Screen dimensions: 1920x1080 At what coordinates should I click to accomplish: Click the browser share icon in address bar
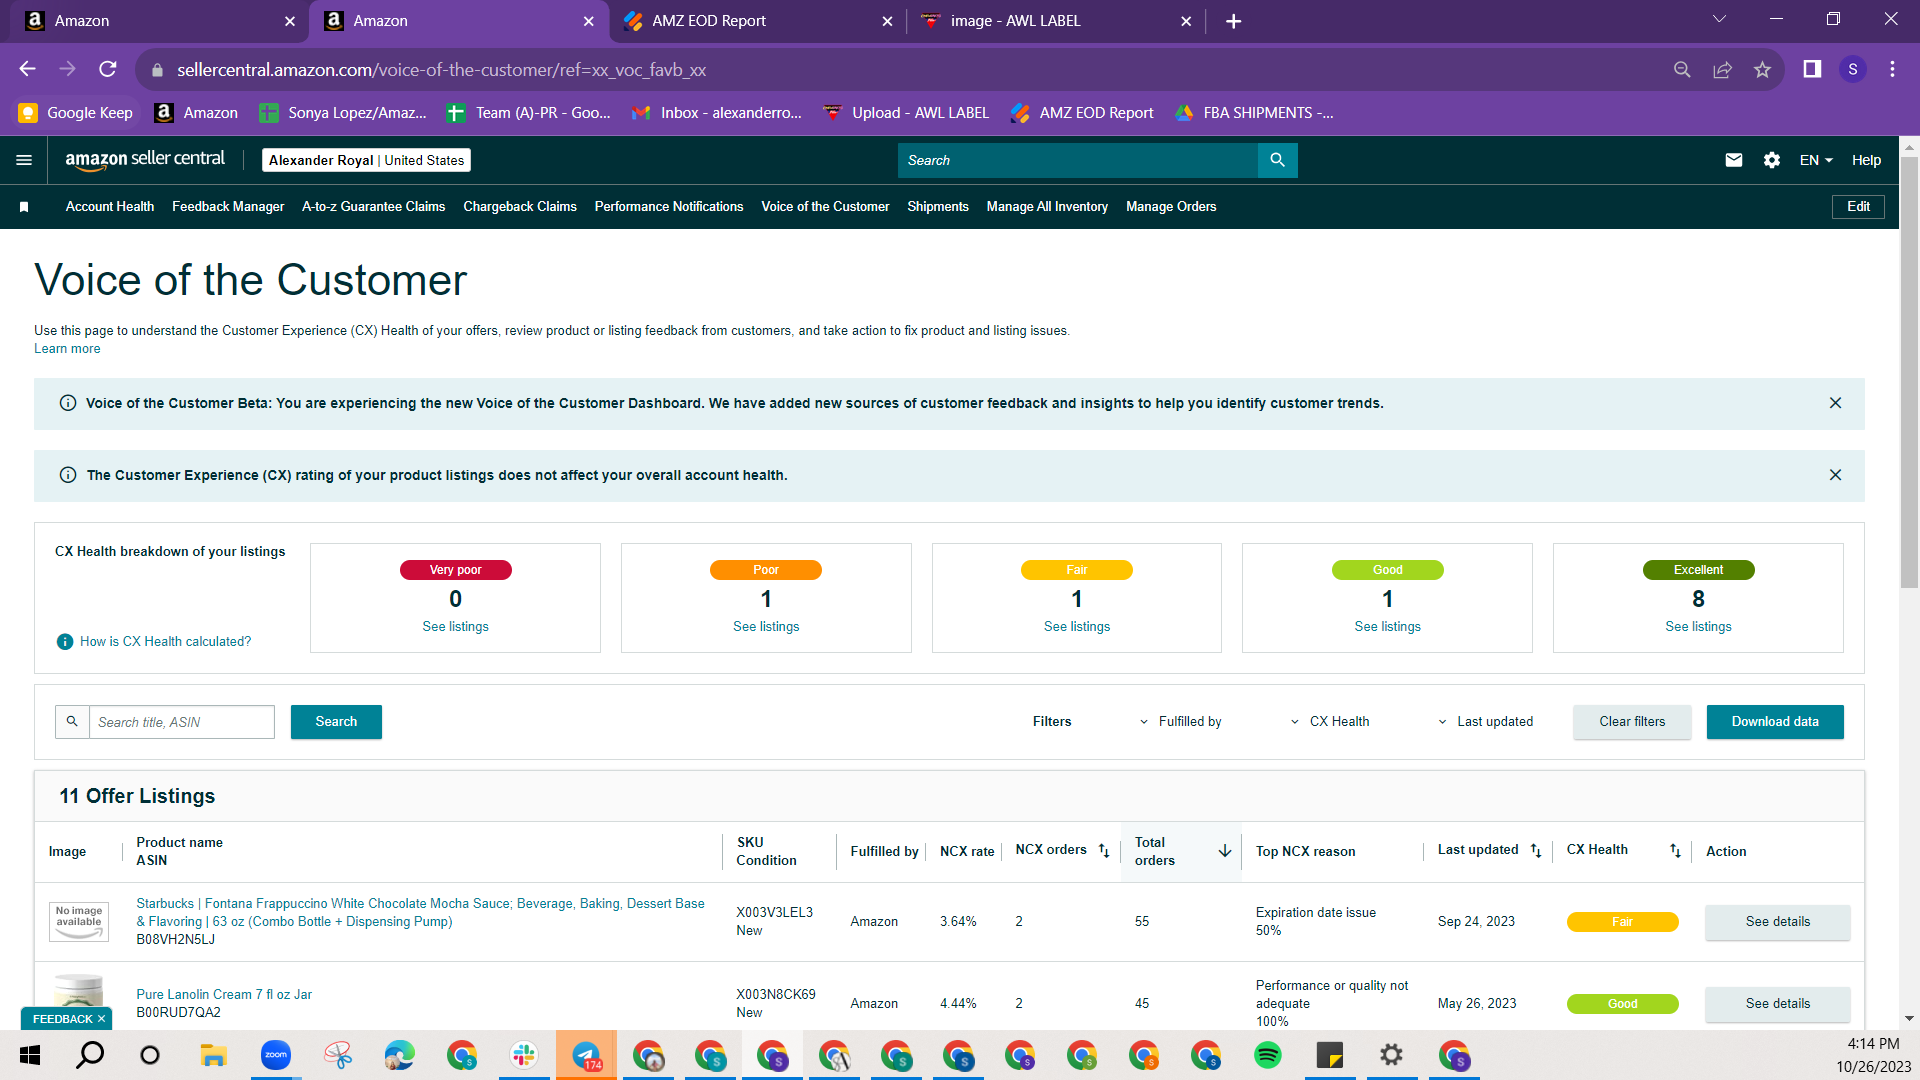tap(1722, 69)
